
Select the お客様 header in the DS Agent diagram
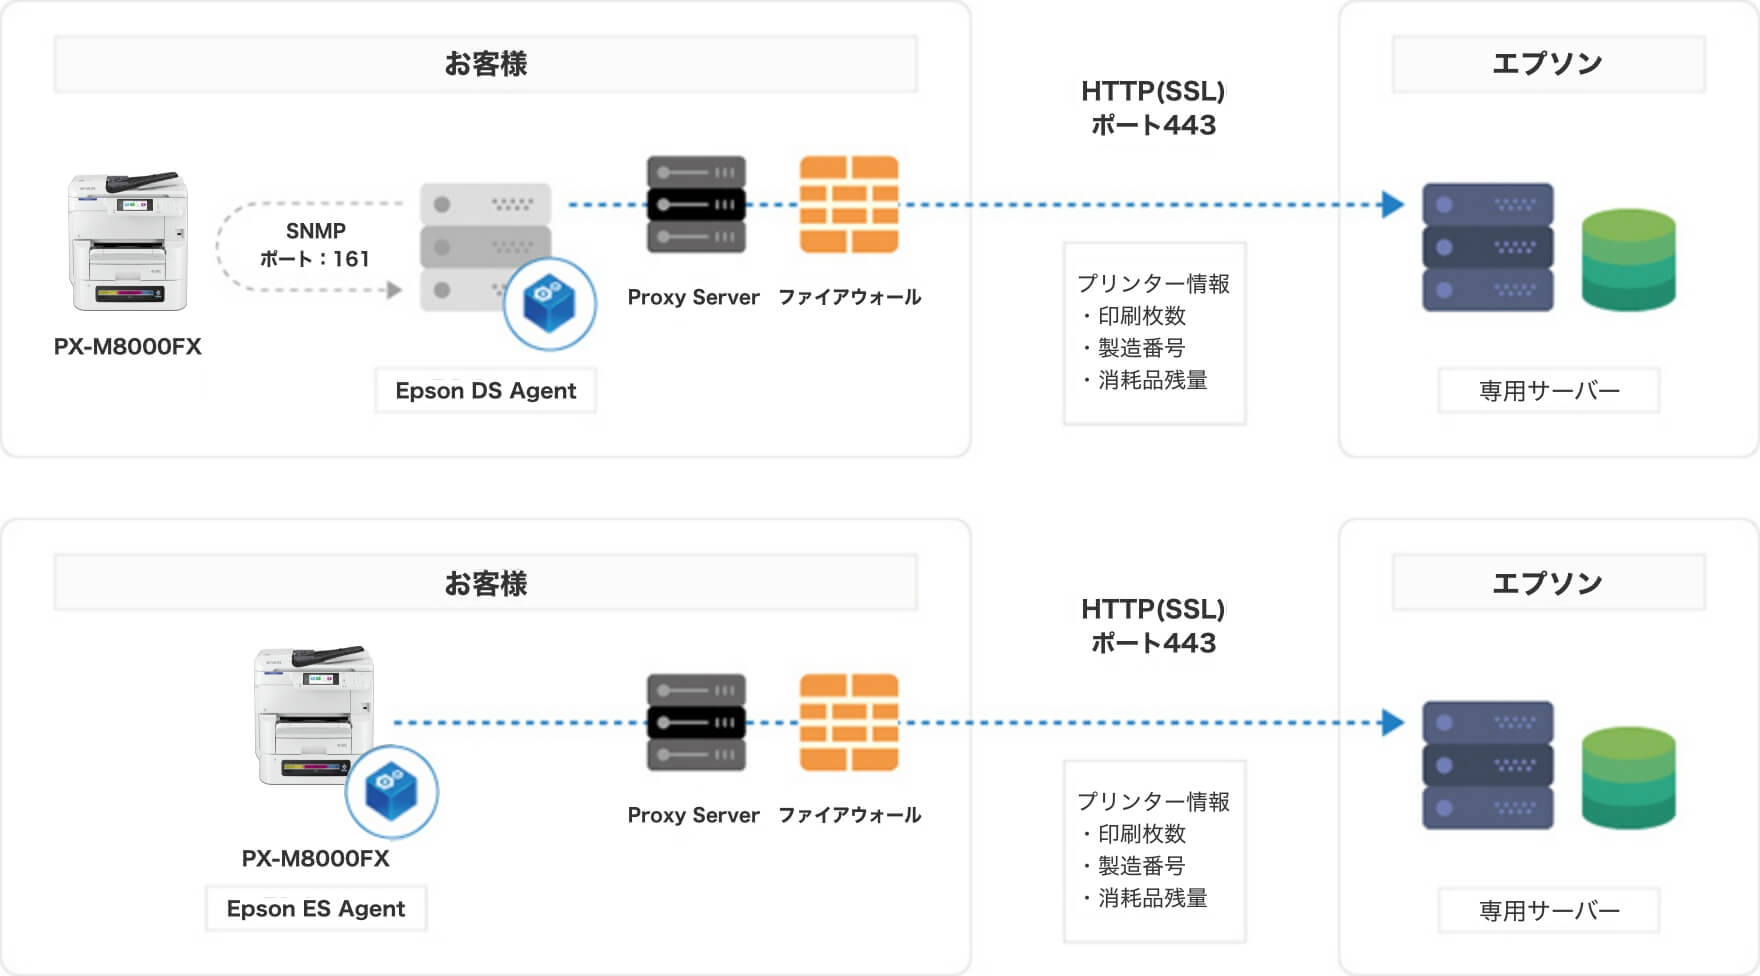coord(485,64)
